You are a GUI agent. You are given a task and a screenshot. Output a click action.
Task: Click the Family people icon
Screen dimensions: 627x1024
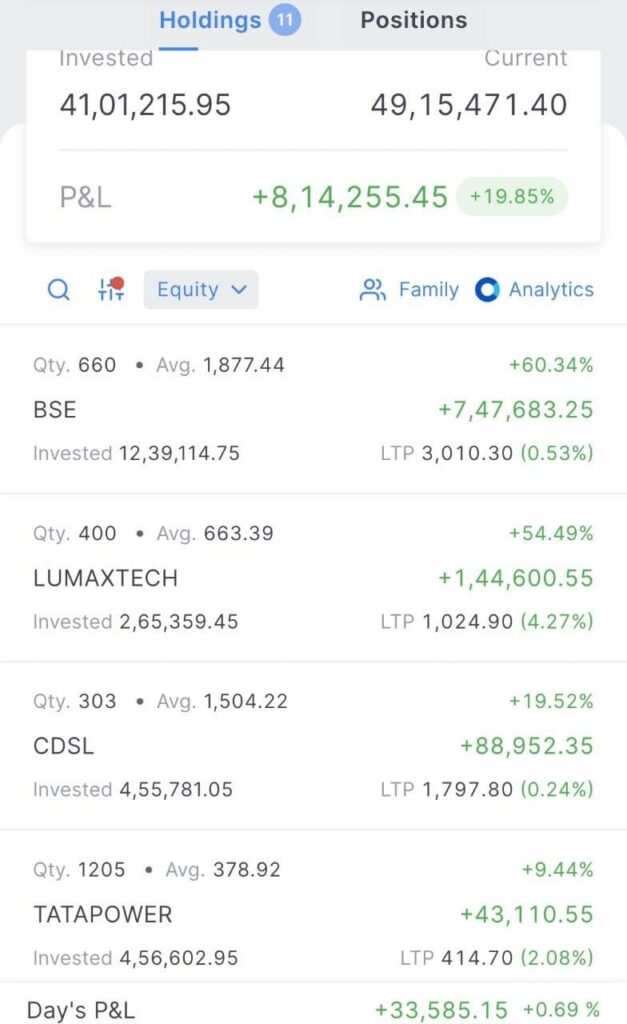(x=372, y=290)
